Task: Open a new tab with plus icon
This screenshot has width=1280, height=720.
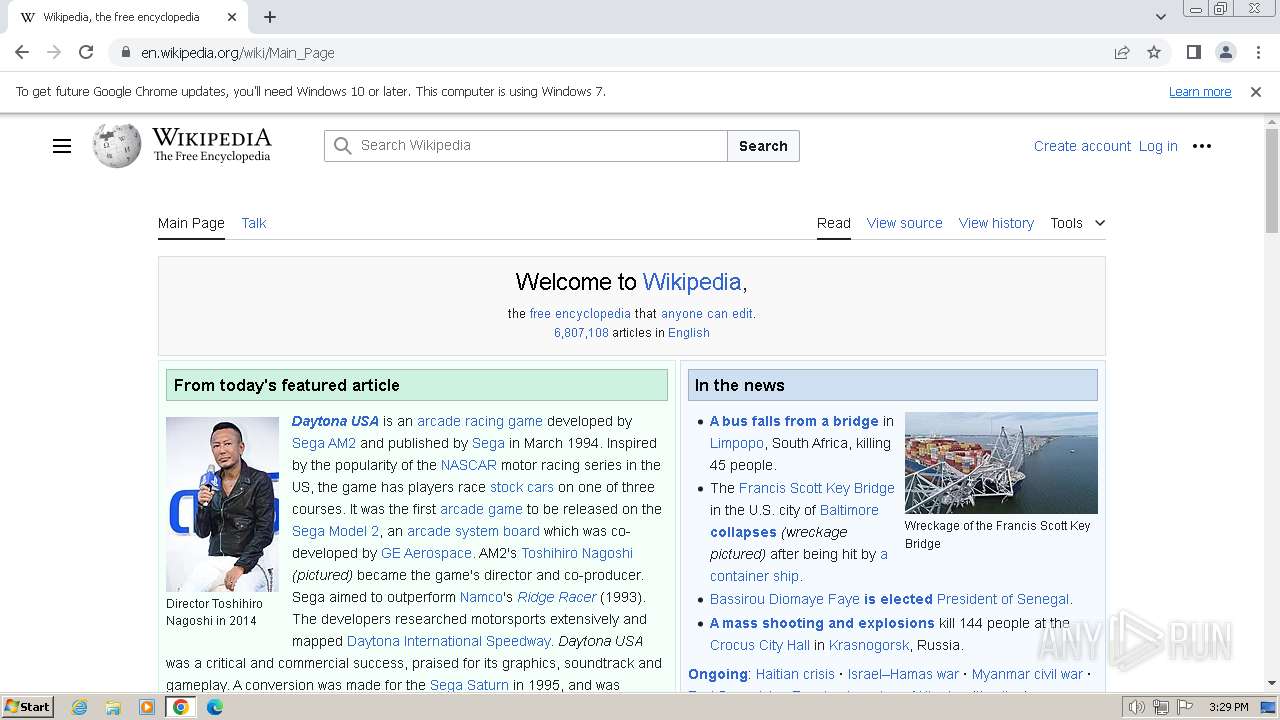Action: pyautogui.click(x=270, y=17)
